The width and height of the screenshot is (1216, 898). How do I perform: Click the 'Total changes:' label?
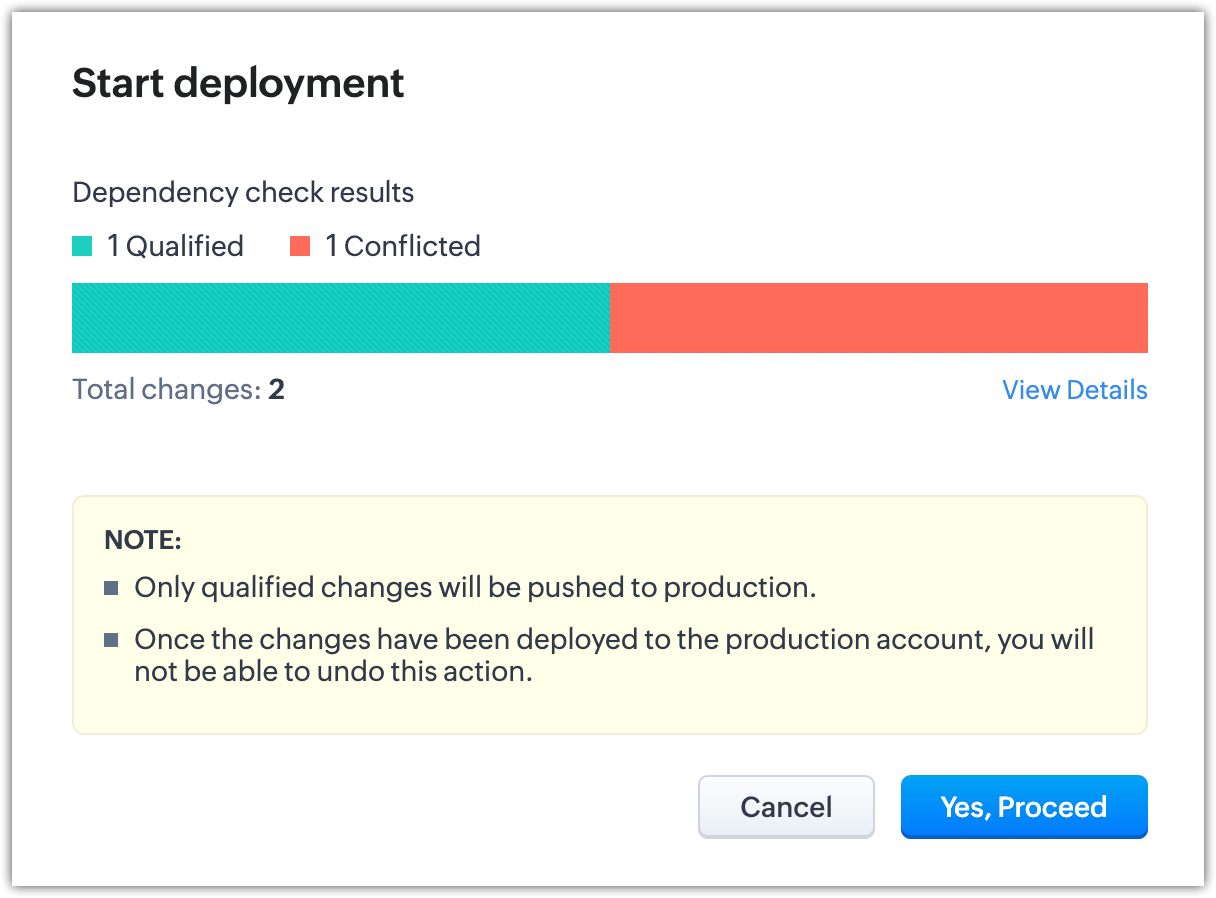[x=166, y=389]
